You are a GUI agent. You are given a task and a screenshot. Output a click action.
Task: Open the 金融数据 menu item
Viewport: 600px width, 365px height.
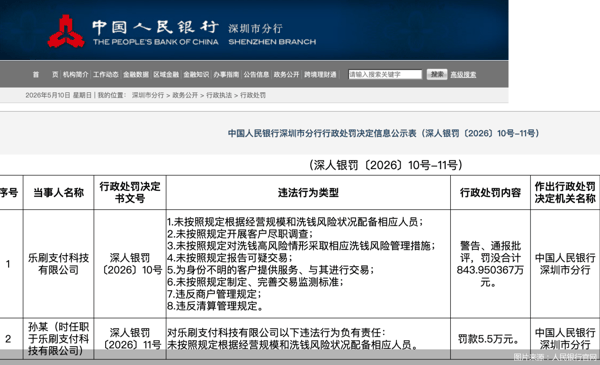pyautogui.click(x=136, y=74)
